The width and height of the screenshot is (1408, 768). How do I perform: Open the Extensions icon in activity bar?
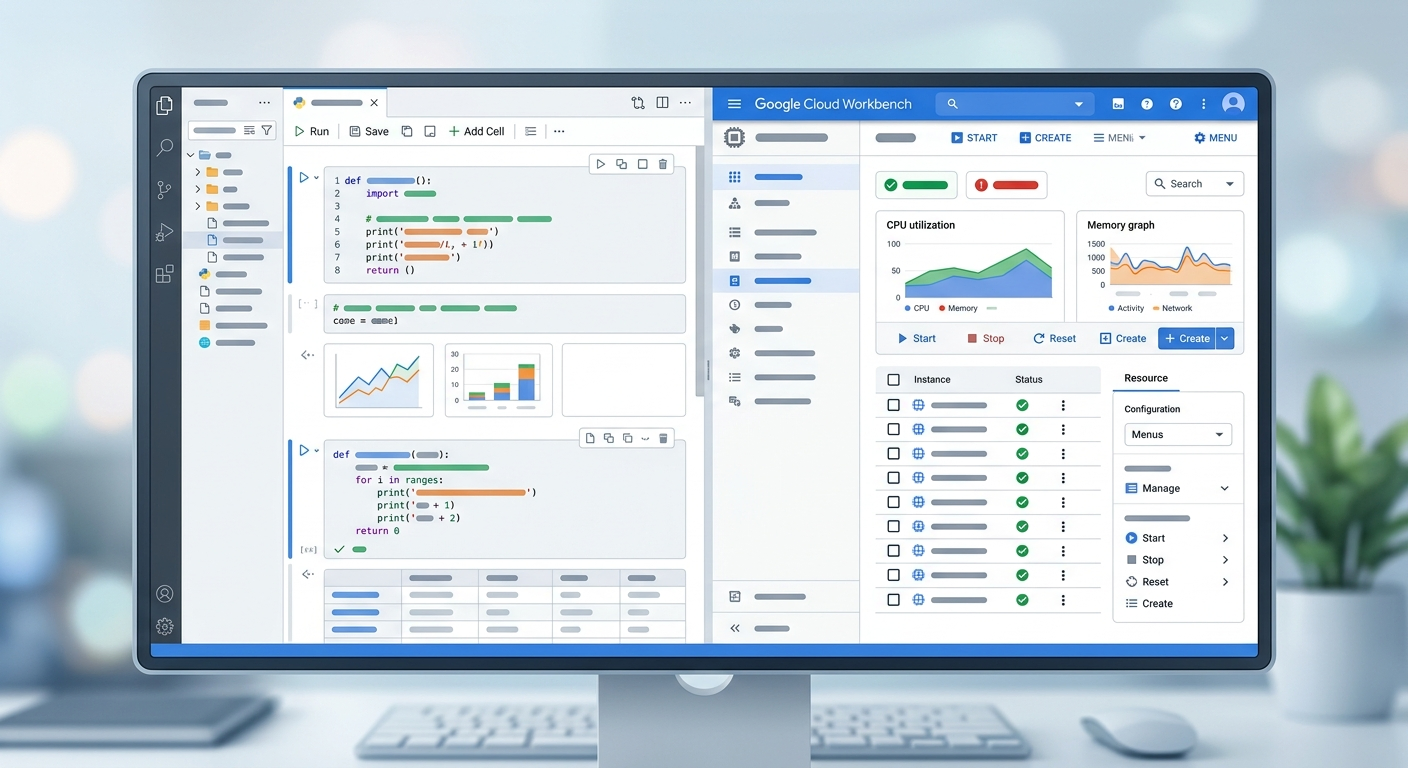(x=164, y=274)
